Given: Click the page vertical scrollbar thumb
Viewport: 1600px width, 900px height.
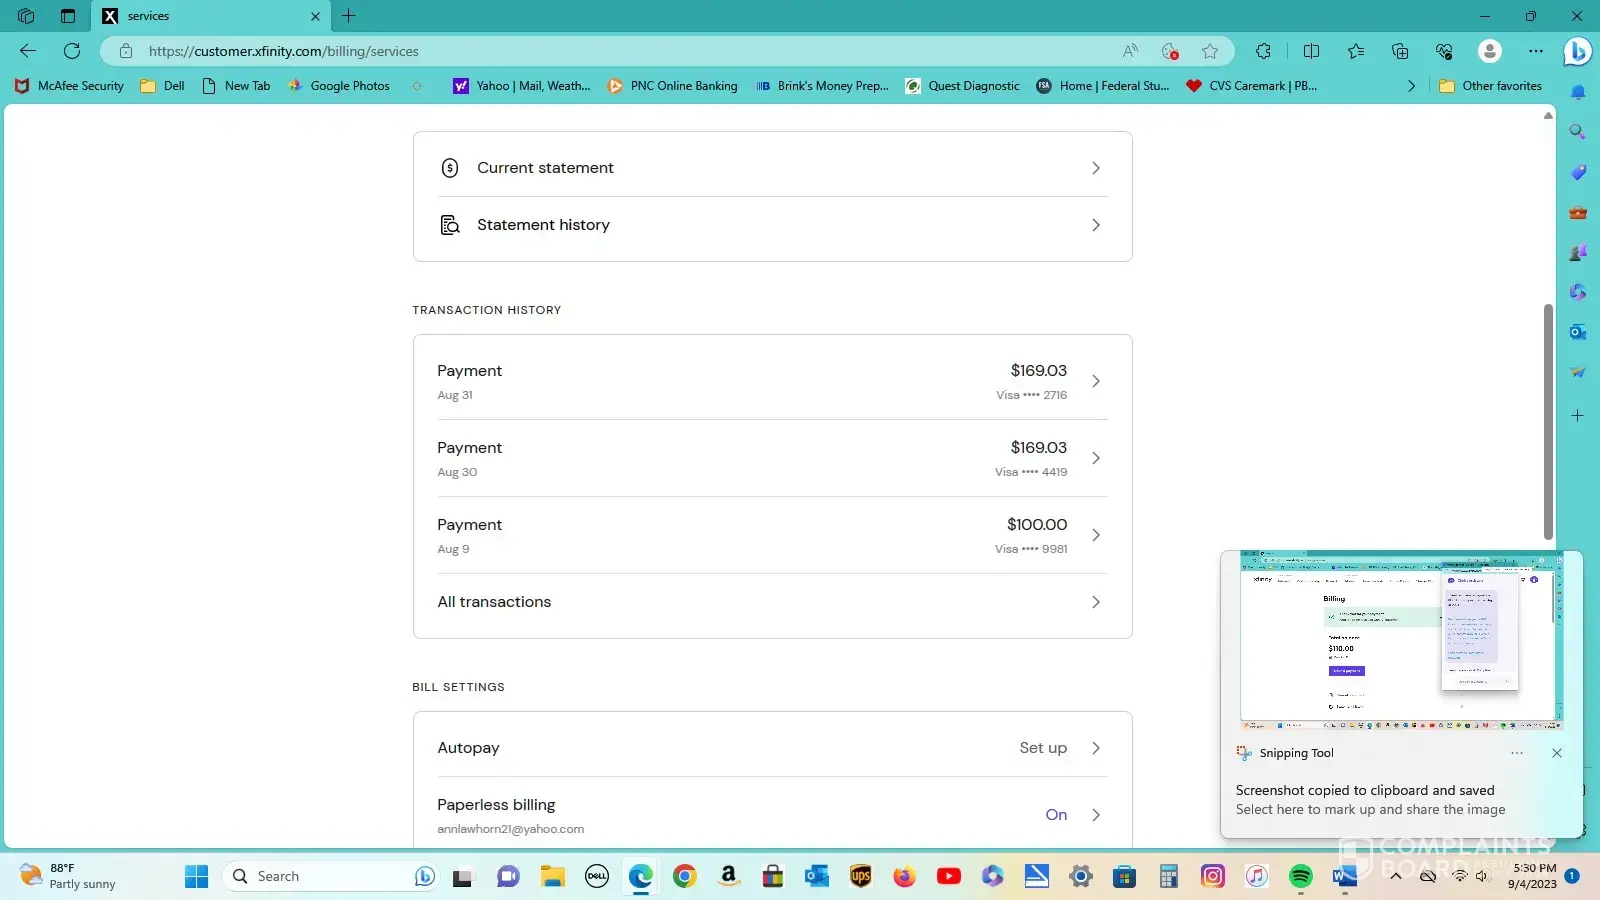Looking at the screenshot, I should [x=1548, y=421].
